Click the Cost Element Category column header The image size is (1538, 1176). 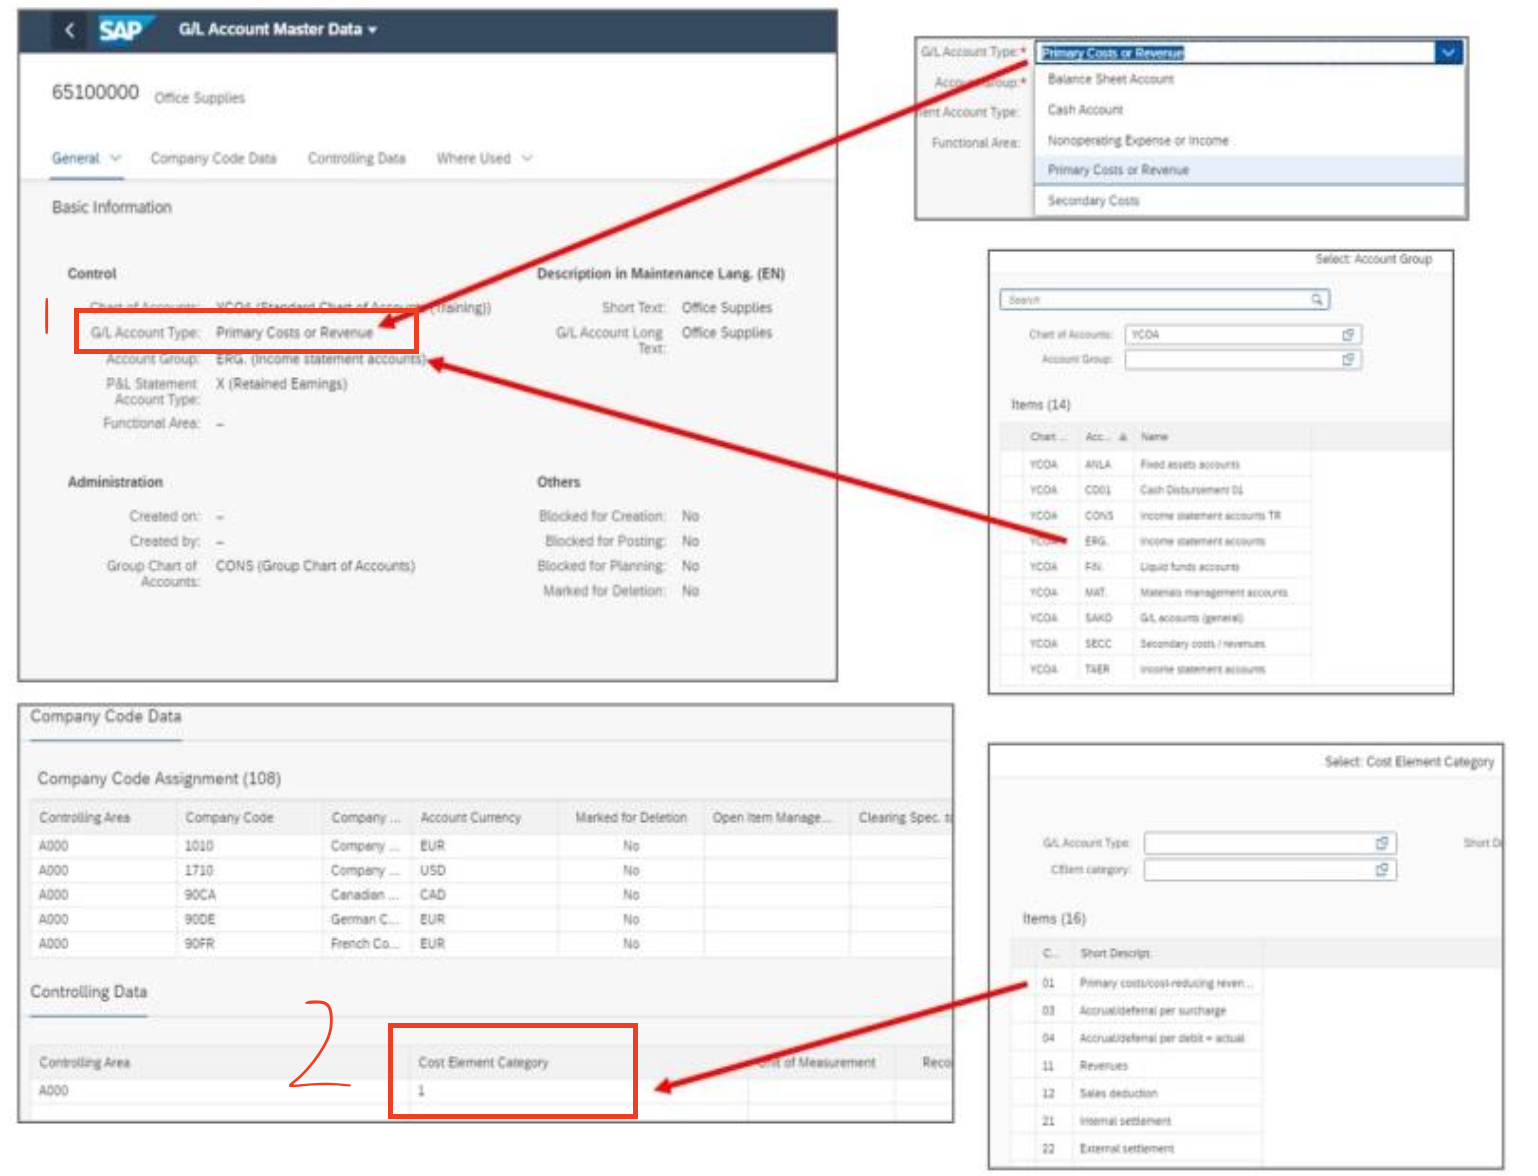tap(483, 1063)
